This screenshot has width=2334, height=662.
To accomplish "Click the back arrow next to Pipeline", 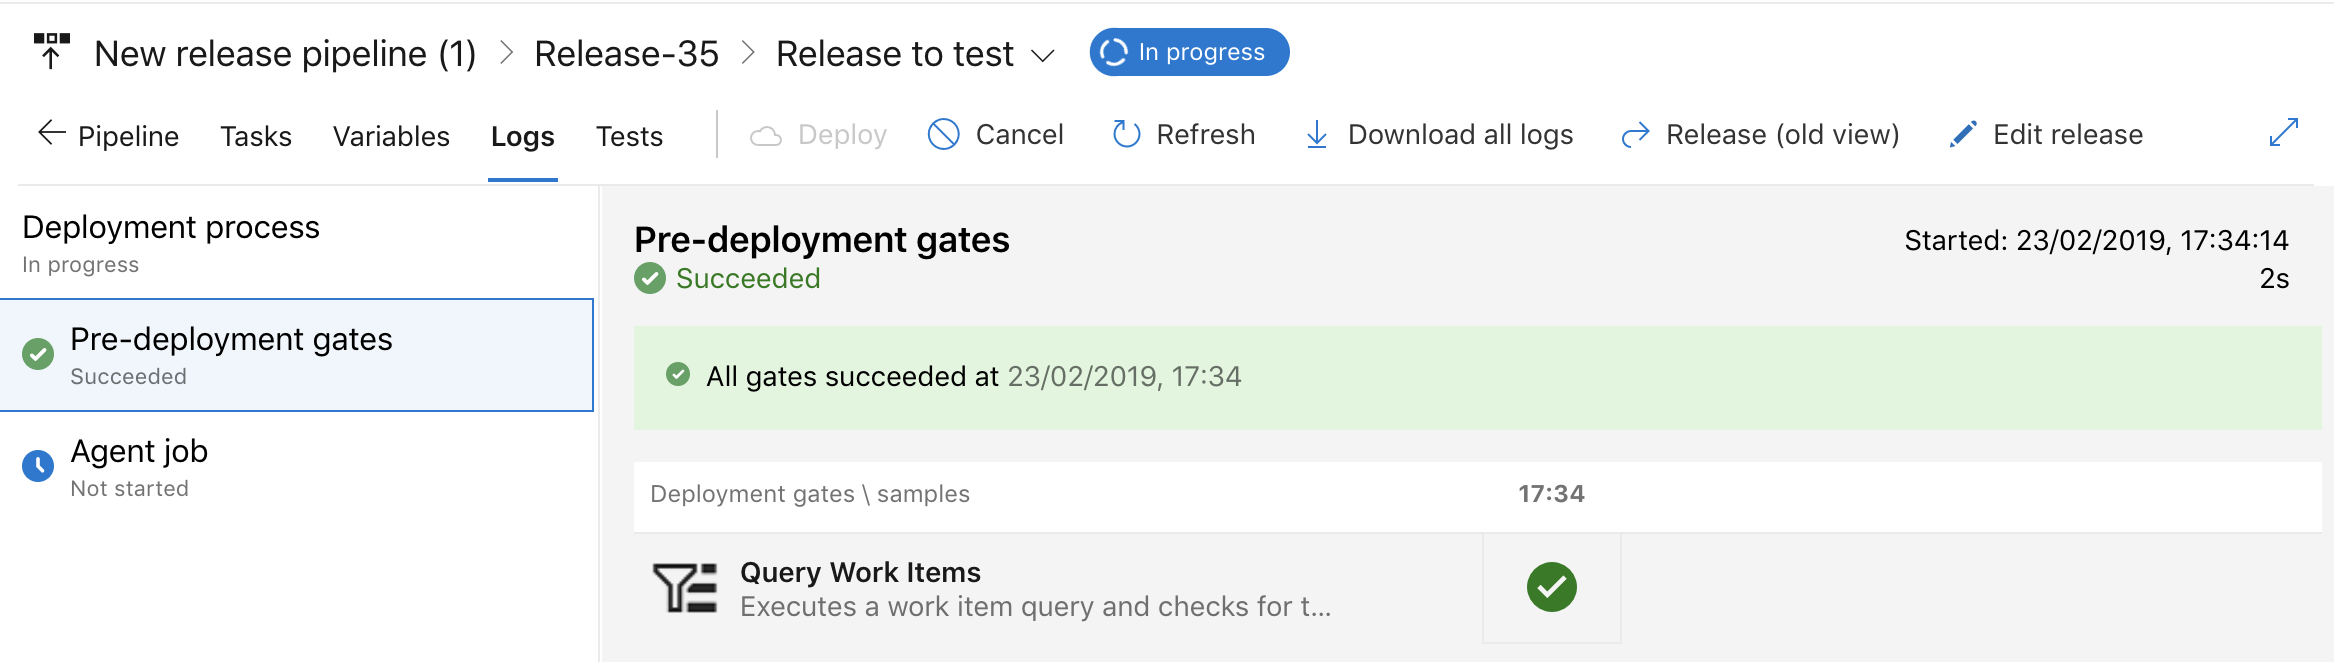I will click(51, 132).
